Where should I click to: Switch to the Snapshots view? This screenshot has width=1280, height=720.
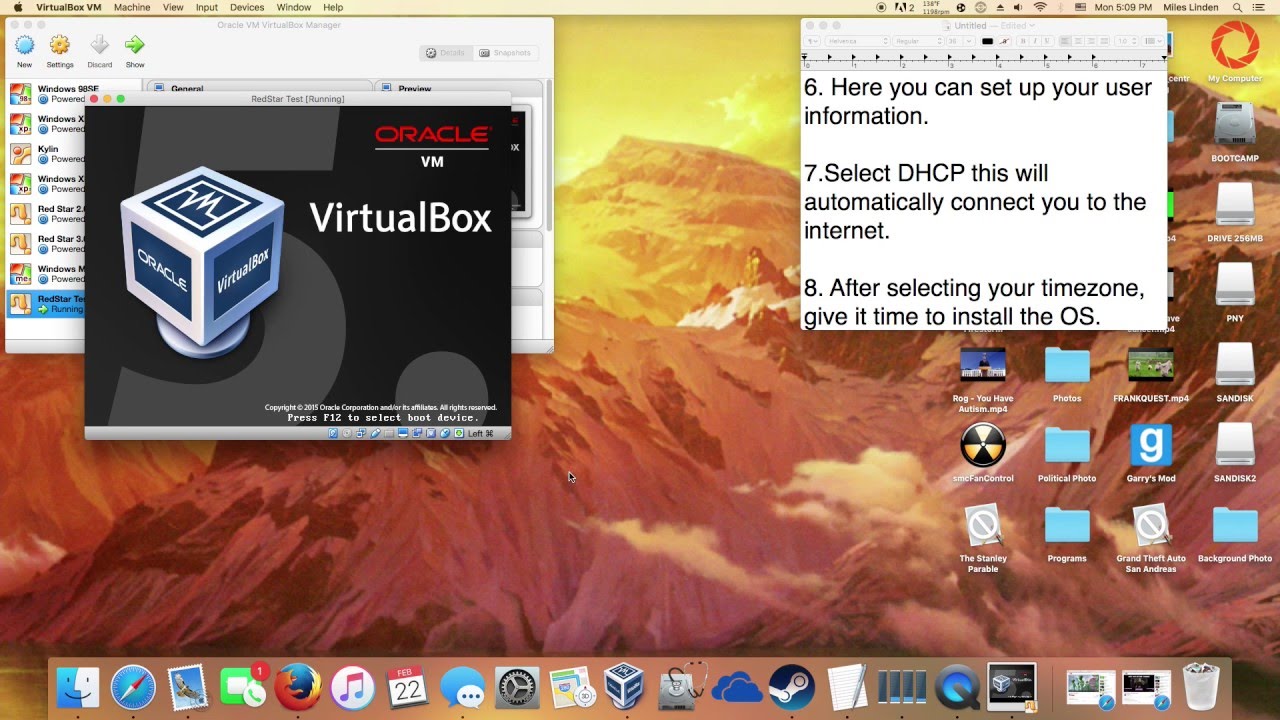pos(505,53)
